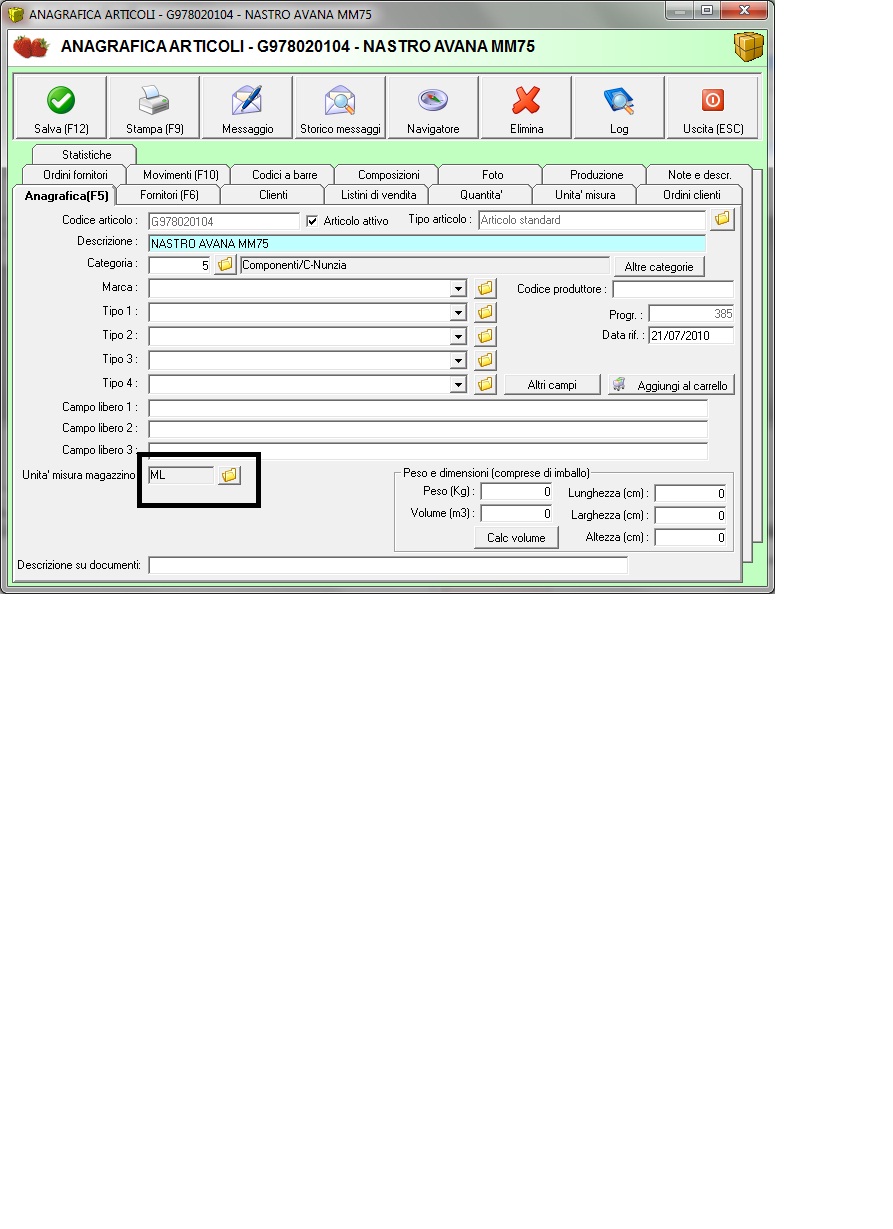The width and height of the screenshot is (893, 1229).
Task: Click the Codice produttore input field
Action: (673, 290)
